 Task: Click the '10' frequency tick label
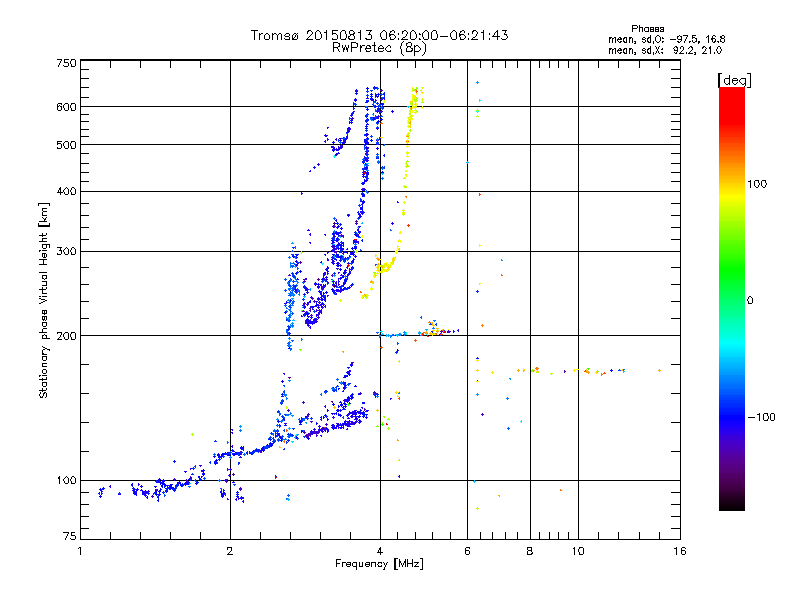[578, 551]
